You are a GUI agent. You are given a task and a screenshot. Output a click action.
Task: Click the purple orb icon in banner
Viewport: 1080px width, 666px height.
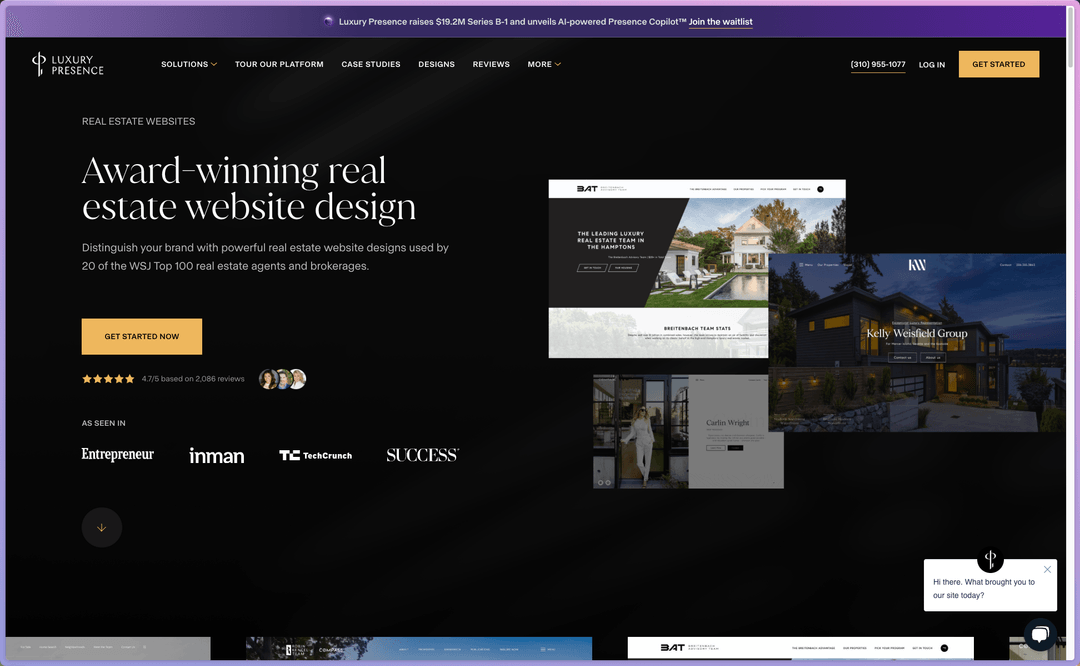coord(329,21)
